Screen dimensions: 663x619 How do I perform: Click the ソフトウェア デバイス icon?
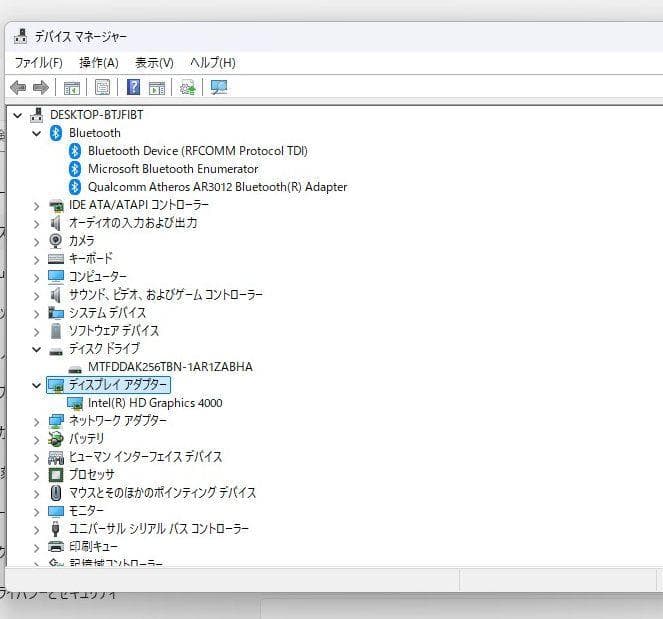56,331
